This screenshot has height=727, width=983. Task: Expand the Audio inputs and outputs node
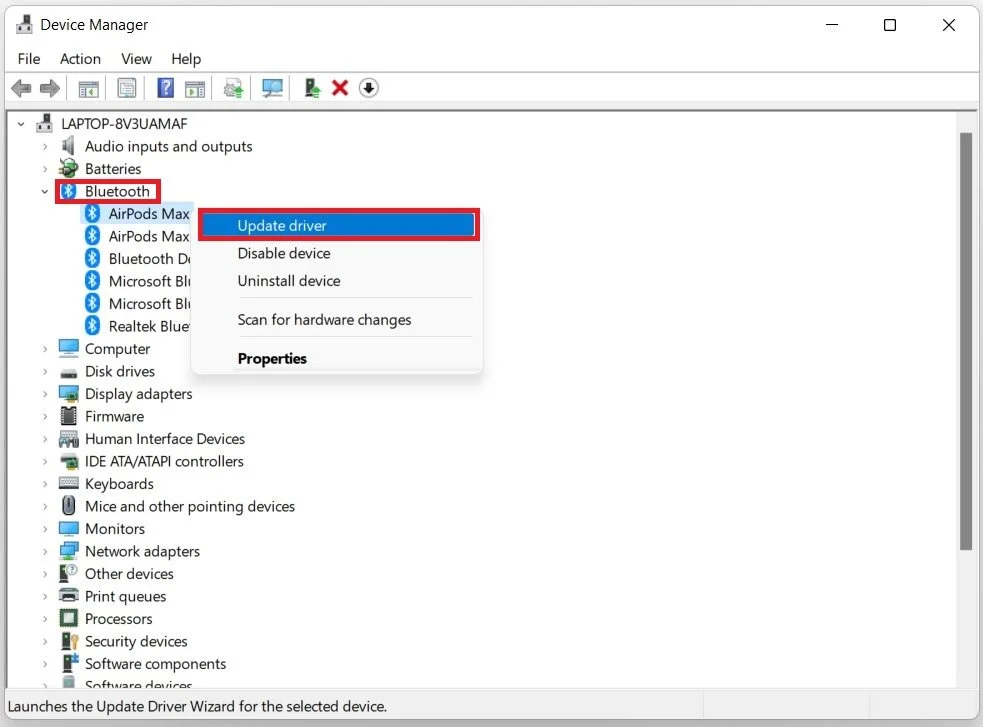pyautogui.click(x=45, y=147)
